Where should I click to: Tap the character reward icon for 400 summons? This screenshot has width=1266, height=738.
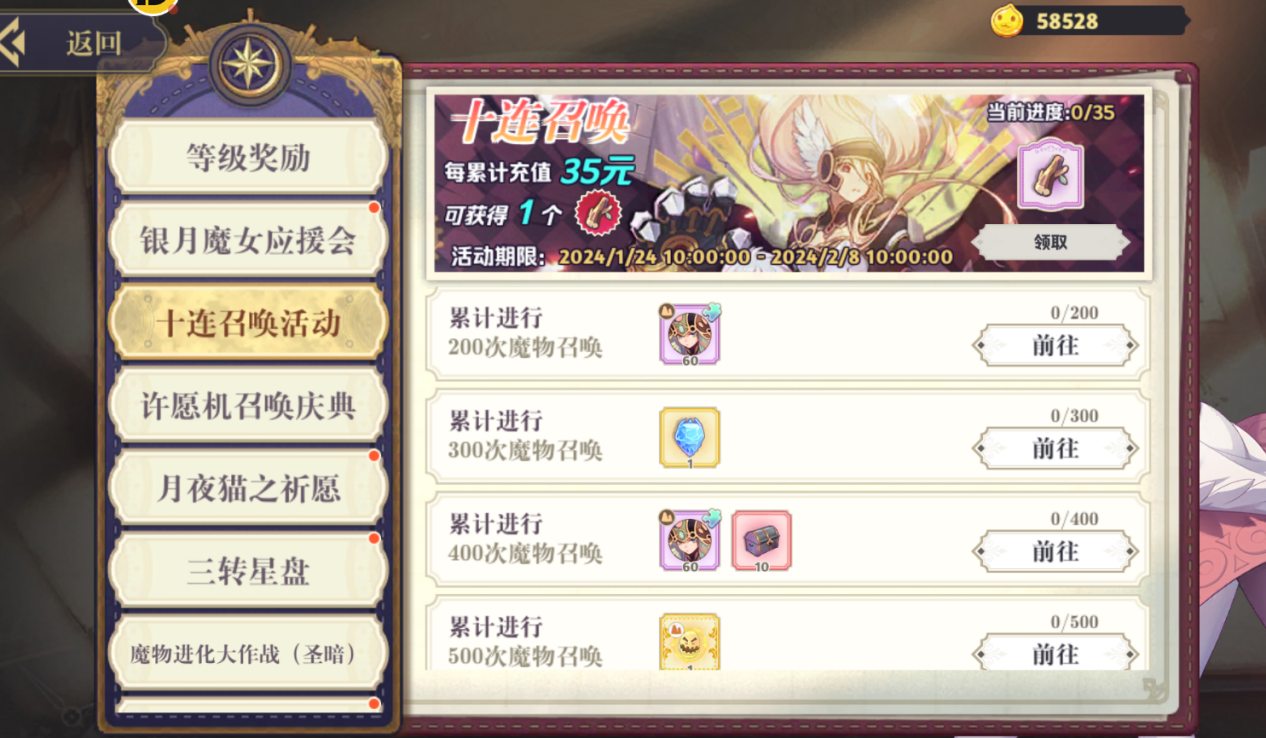690,541
